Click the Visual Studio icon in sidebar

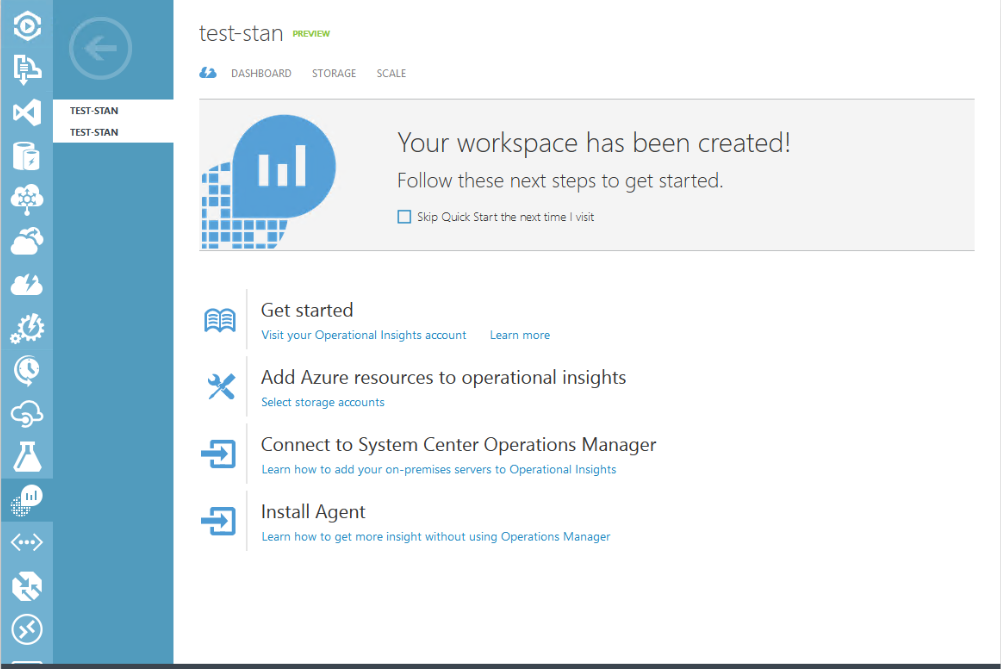click(26, 112)
